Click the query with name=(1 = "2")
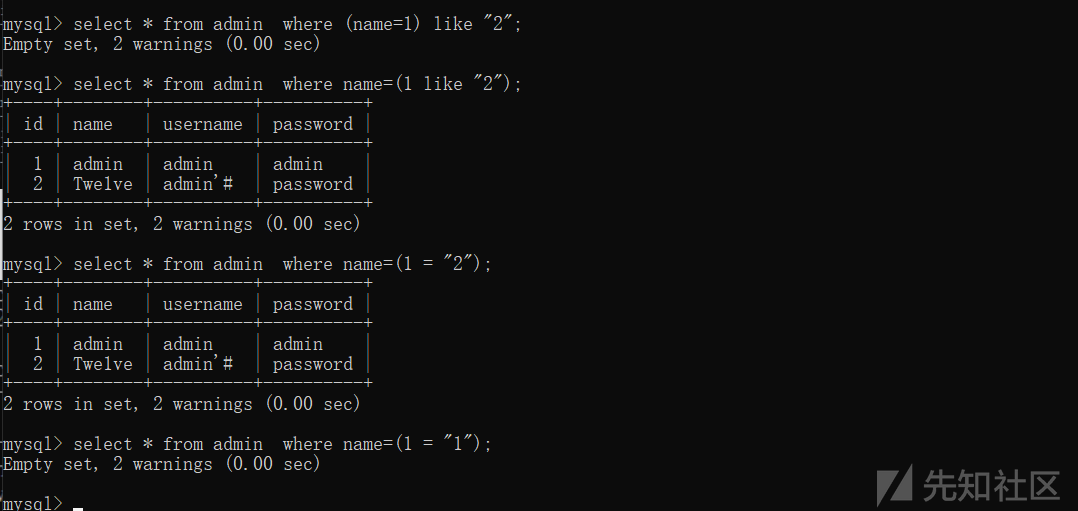The width and height of the screenshot is (1078, 511). pyautogui.click(x=283, y=265)
